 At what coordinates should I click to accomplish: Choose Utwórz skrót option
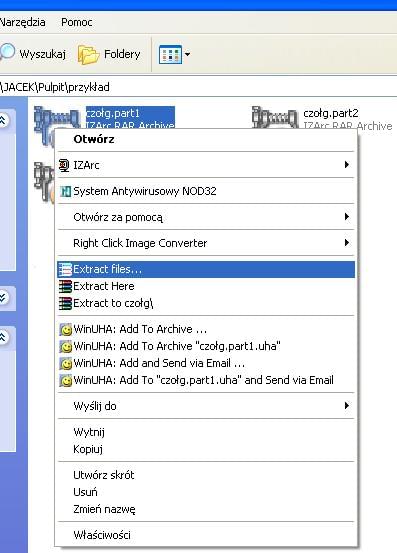(x=206, y=475)
